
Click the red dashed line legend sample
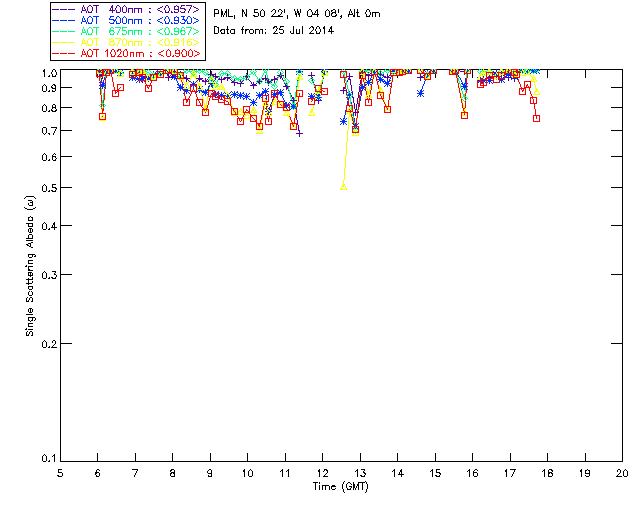(64, 54)
